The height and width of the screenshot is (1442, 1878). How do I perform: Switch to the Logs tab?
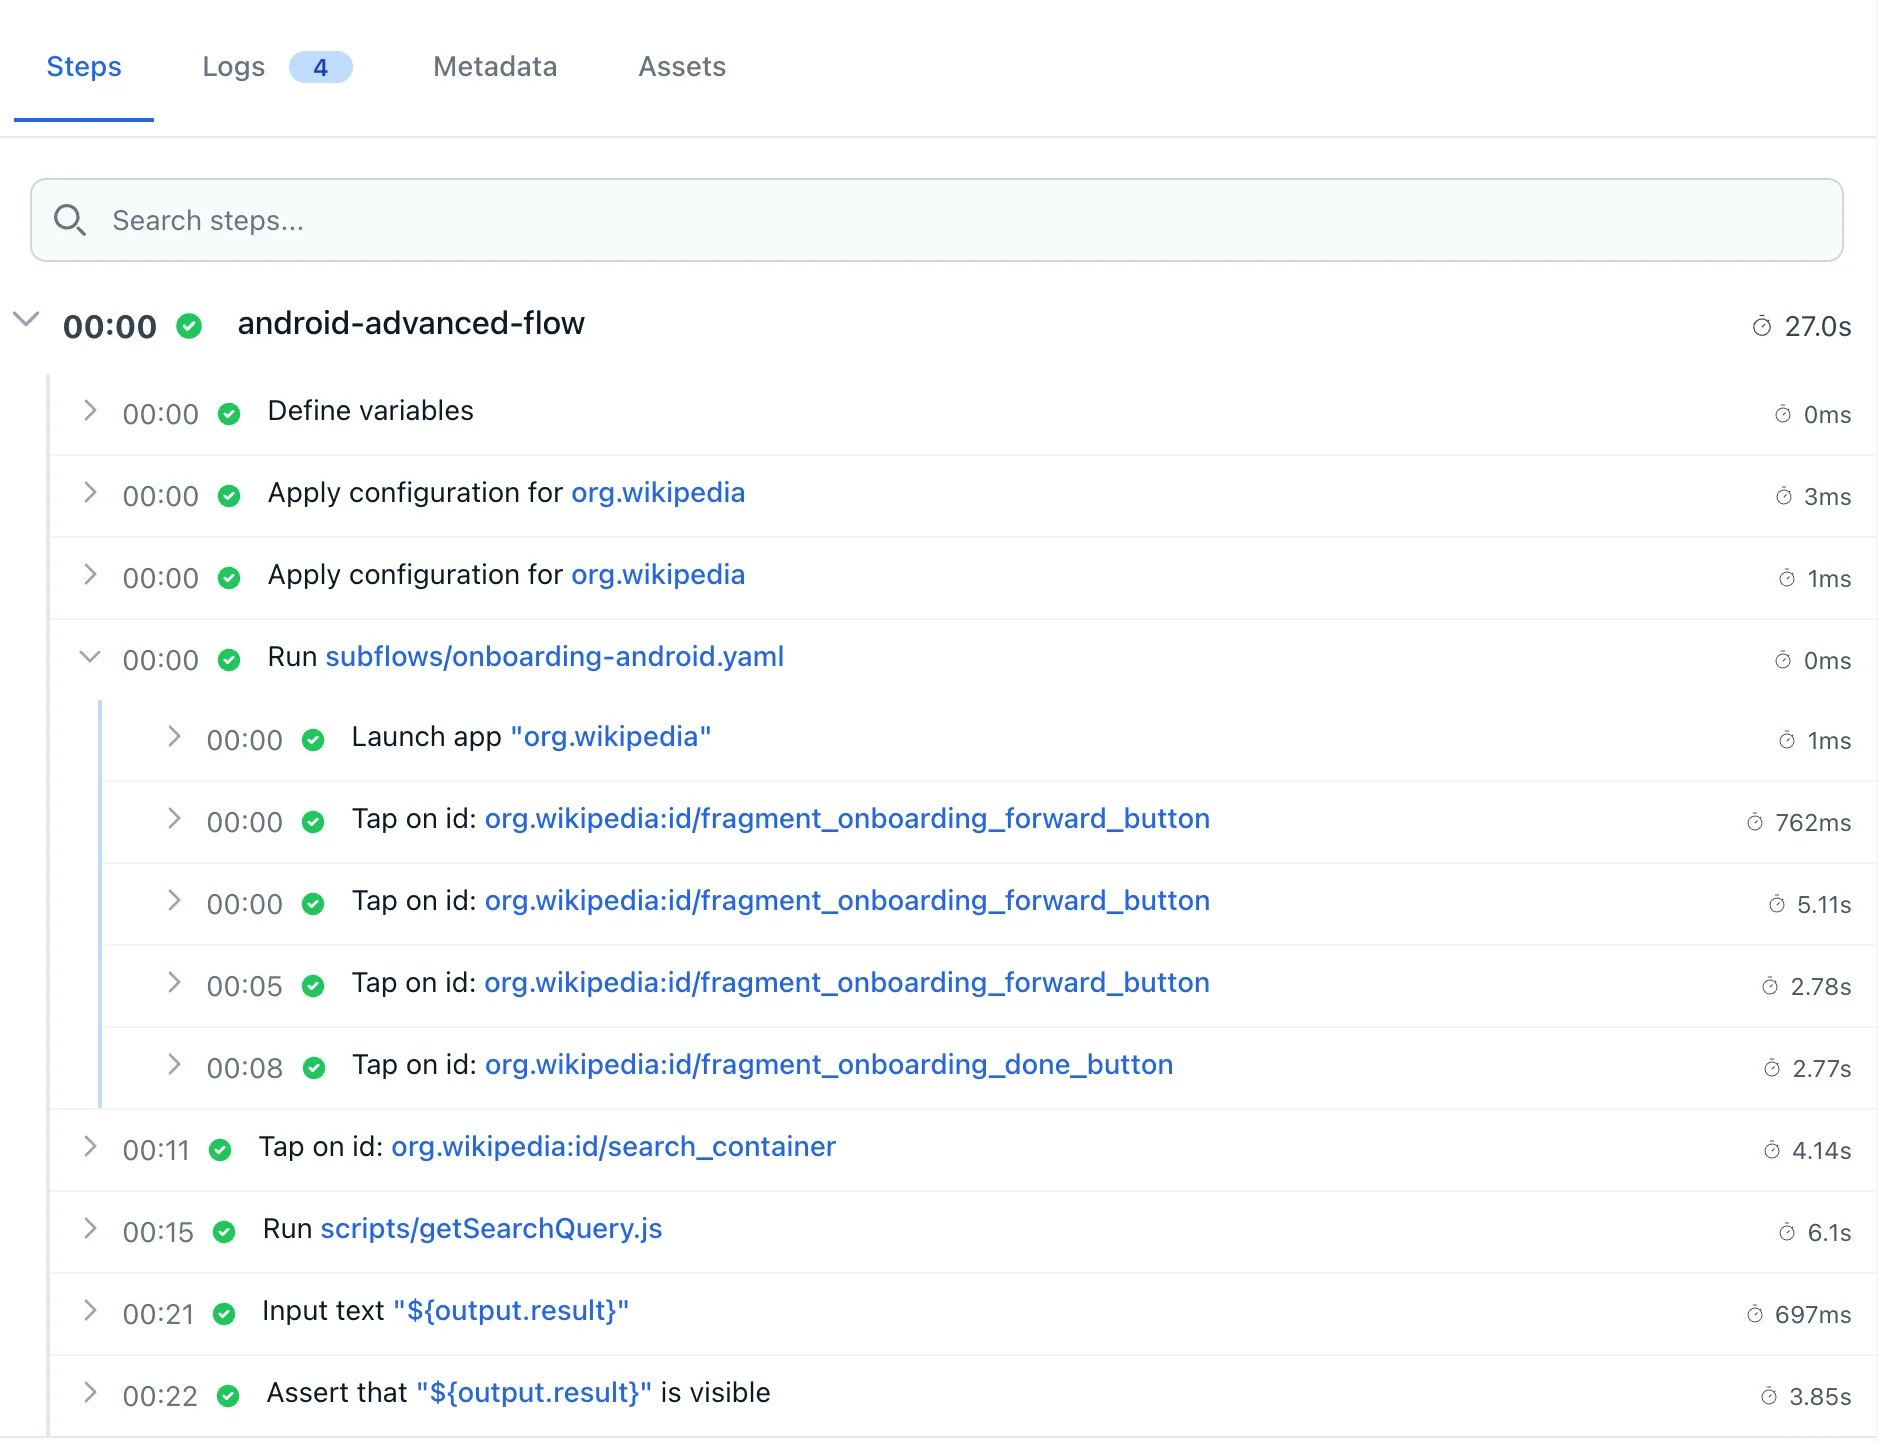pyautogui.click(x=233, y=66)
